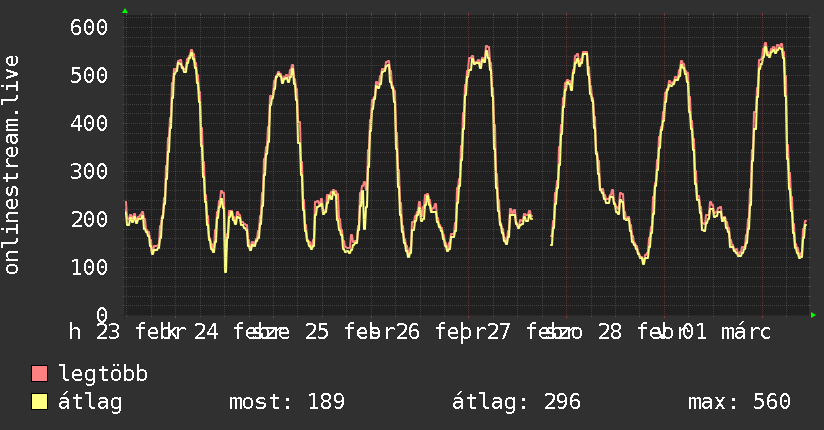Click the 'átlag: 296' statistic
824x430 pixels.
pyautogui.click(x=516, y=402)
